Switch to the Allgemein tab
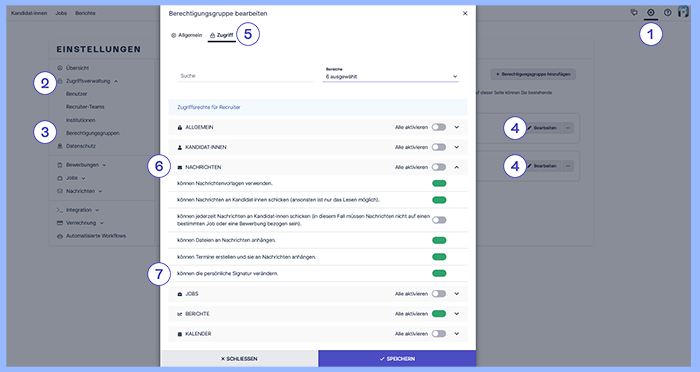 coord(187,35)
